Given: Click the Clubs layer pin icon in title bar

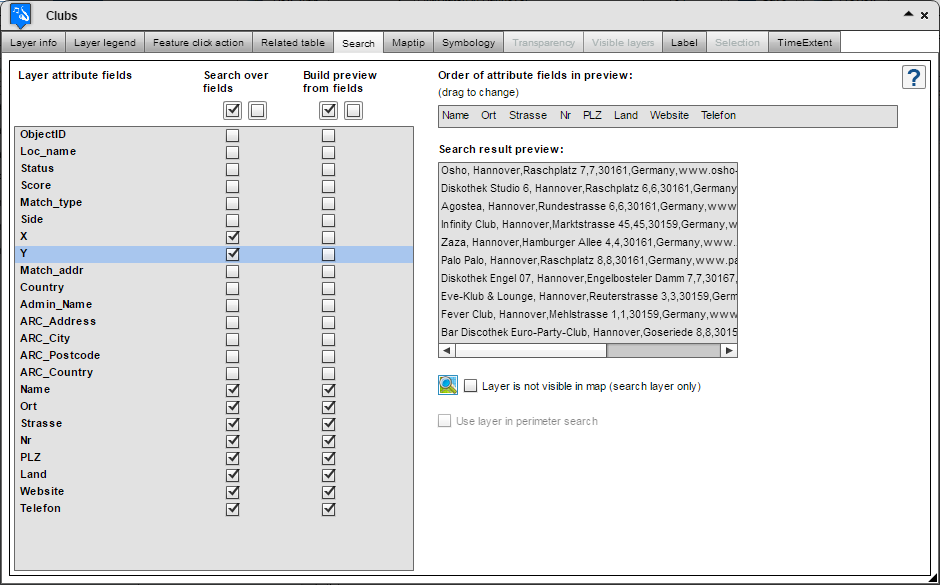Looking at the screenshot, I should tap(20, 15).
